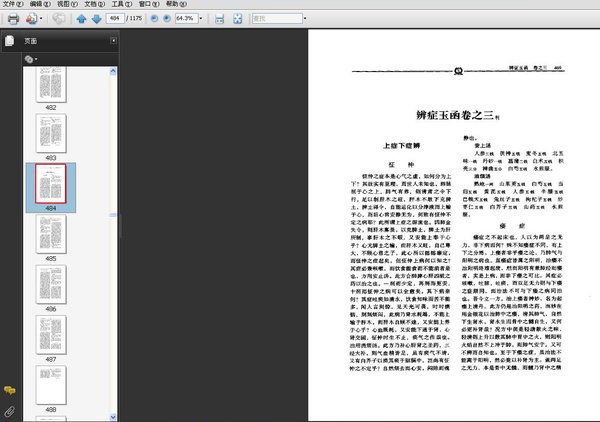This screenshot has width=600, height=422.
Task: Click thumbnail panel scroll up arrow
Action: click(113, 71)
